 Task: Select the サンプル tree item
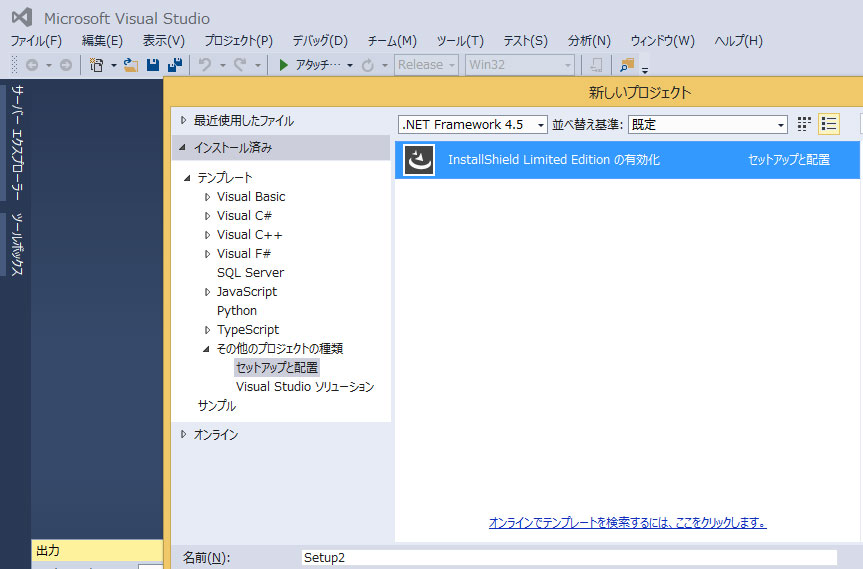tap(217, 406)
